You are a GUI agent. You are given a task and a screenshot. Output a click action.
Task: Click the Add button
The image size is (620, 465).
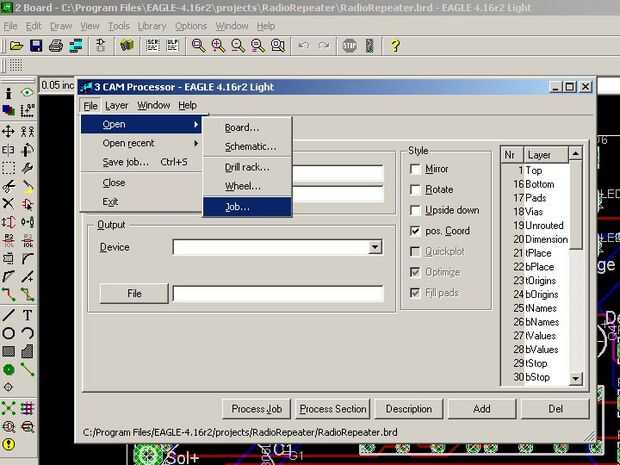pyautogui.click(x=482, y=409)
